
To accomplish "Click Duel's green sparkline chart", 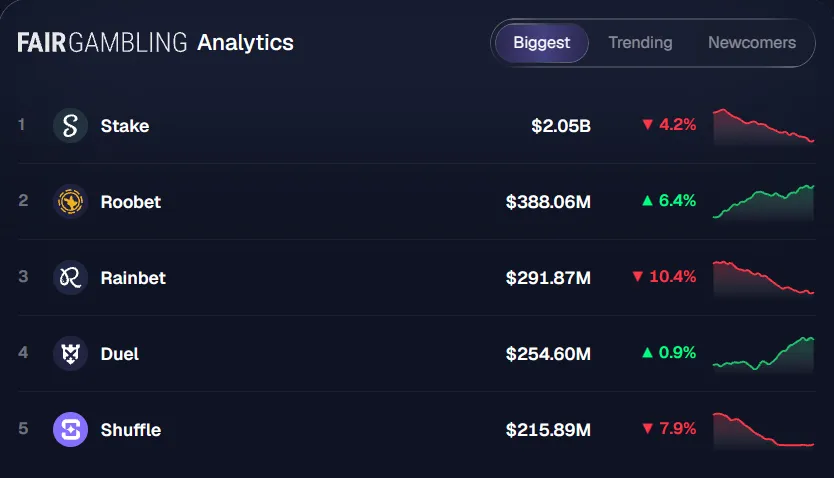I will pos(763,355).
